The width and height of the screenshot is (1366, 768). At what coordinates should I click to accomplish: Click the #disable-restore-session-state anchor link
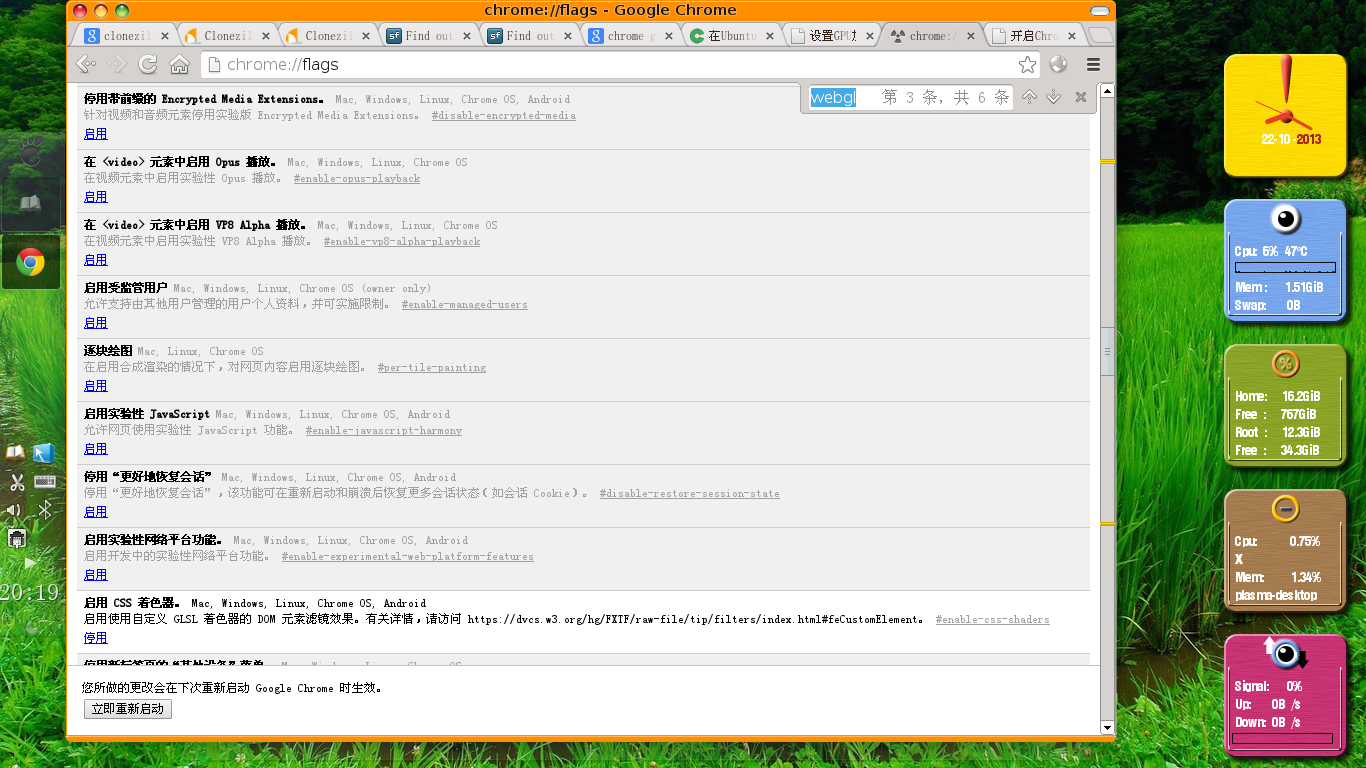click(x=690, y=494)
